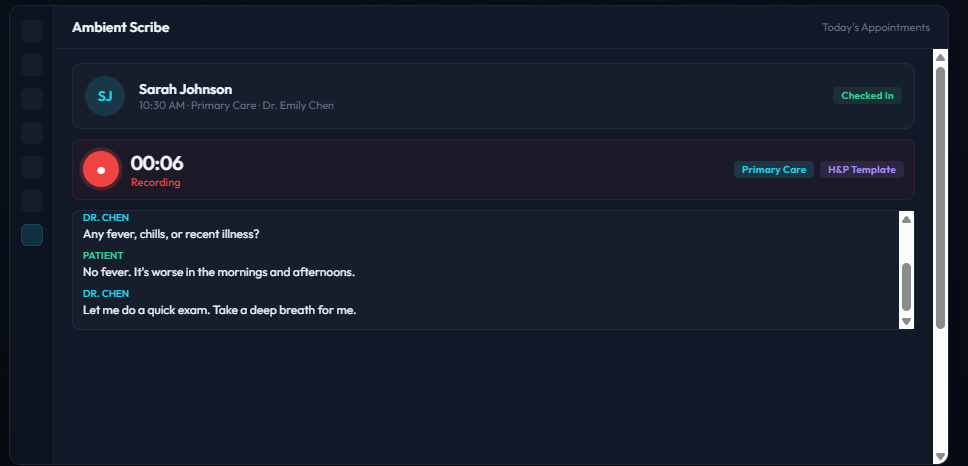Click the 00:06 recording timer

[157, 163]
